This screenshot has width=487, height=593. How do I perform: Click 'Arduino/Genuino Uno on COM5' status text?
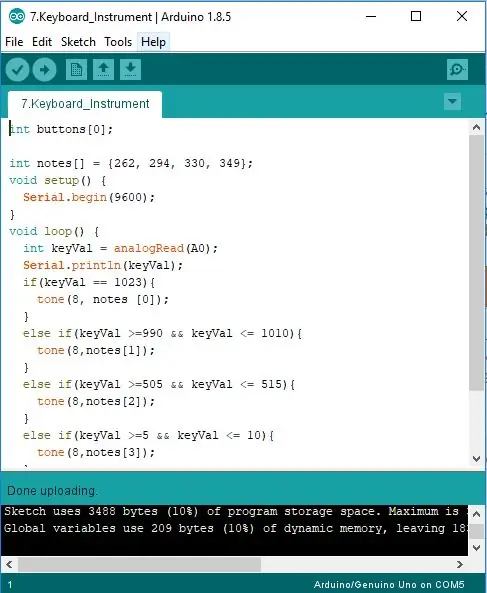tap(389, 585)
